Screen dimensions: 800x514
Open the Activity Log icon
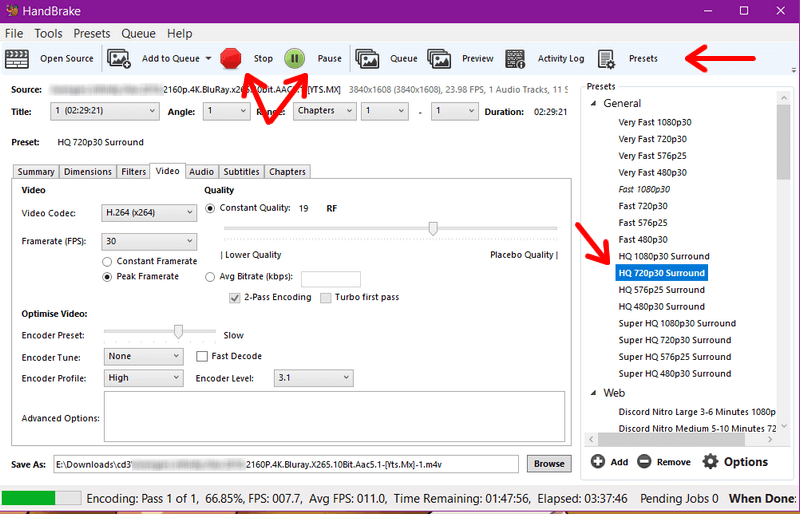tap(516, 59)
